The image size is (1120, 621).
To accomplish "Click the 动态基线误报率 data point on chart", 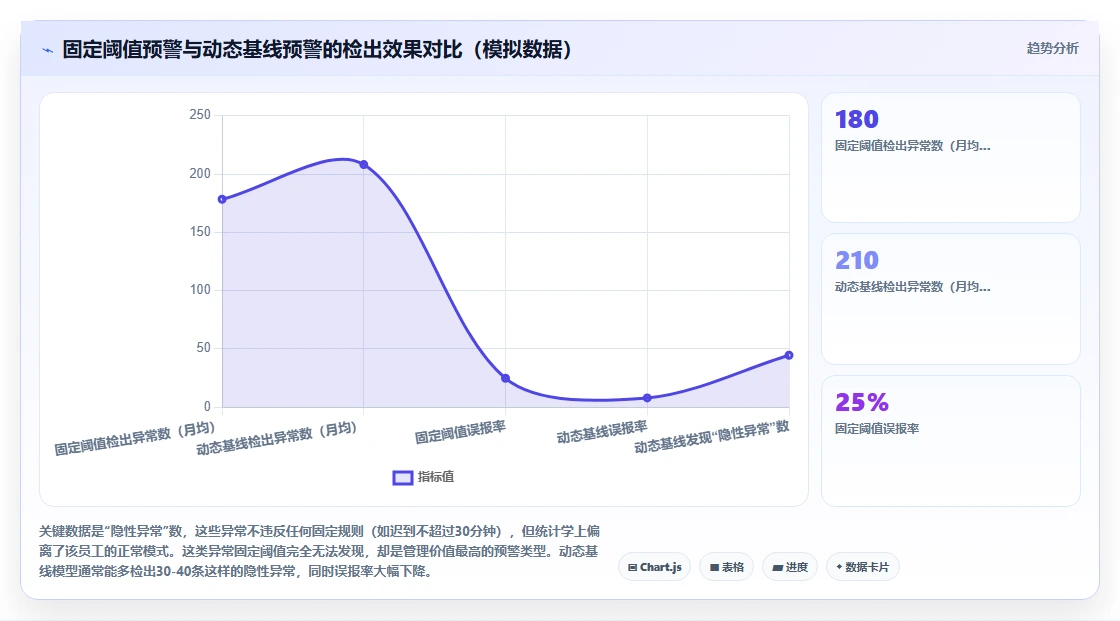I will [x=647, y=398].
